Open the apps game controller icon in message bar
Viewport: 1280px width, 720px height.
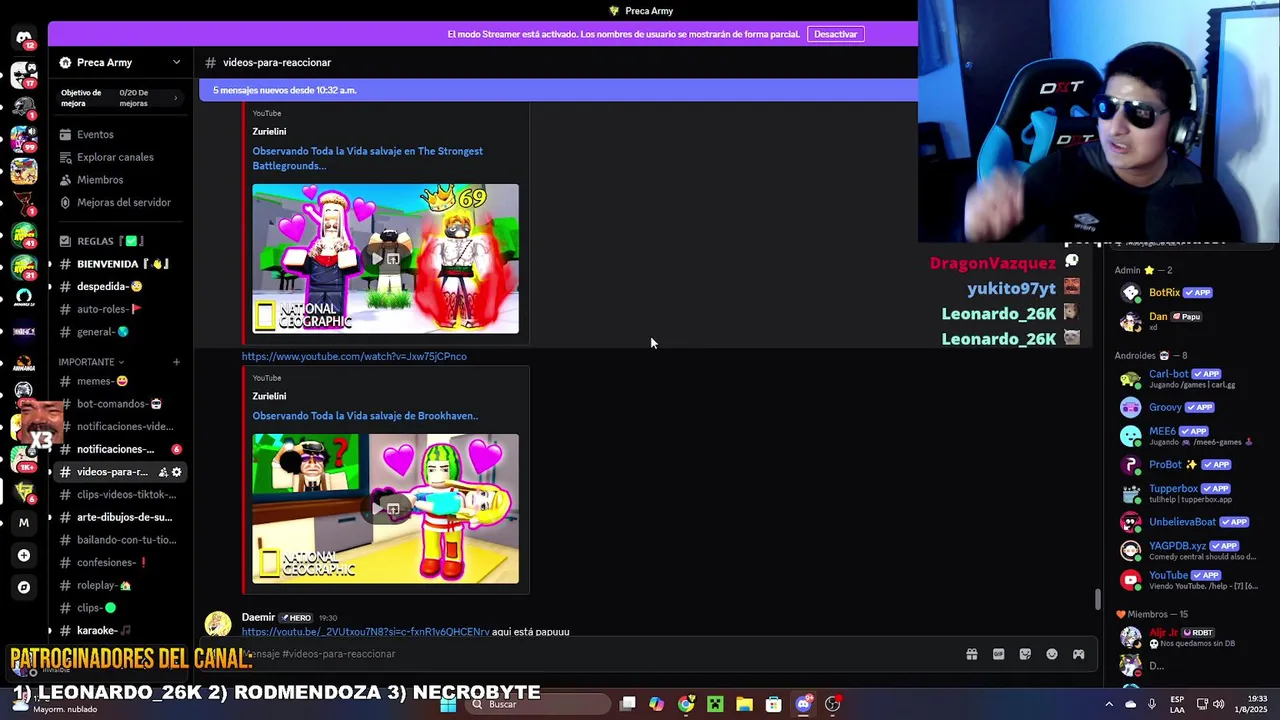[x=1079, y=654]
